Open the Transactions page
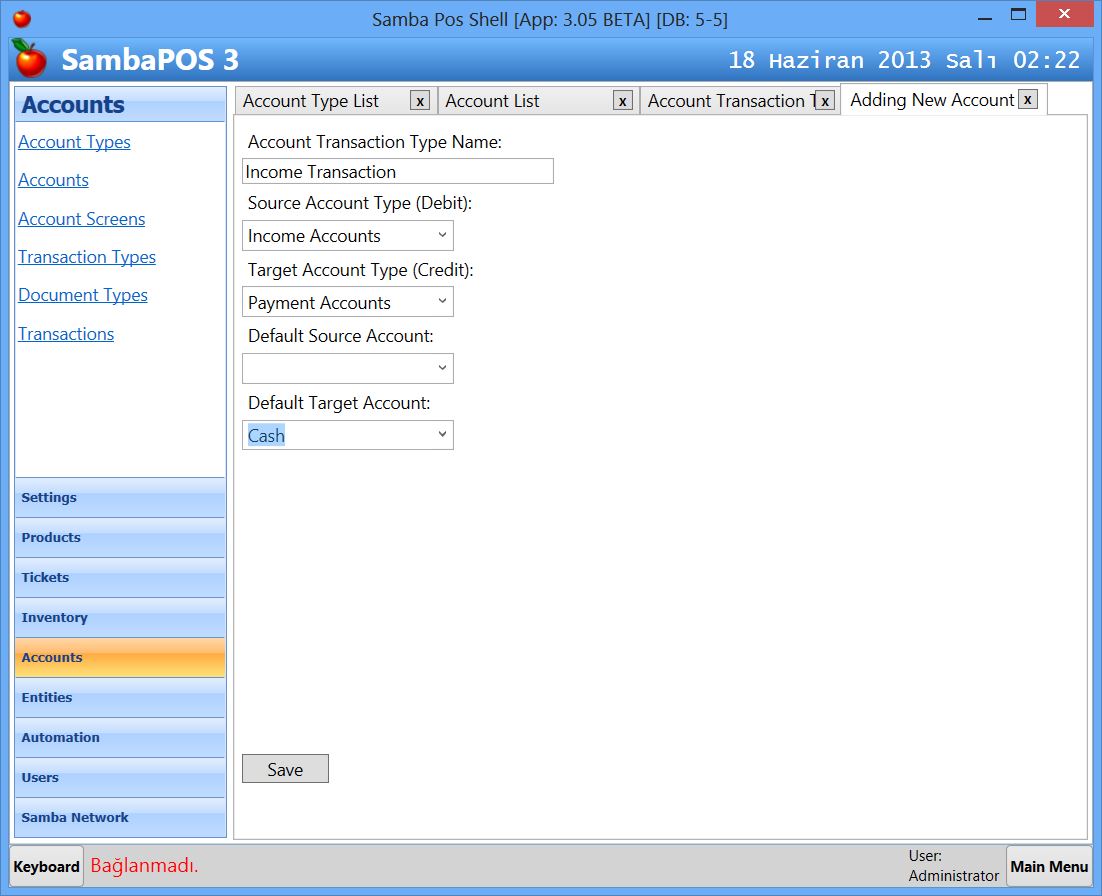 pos(66,333)
